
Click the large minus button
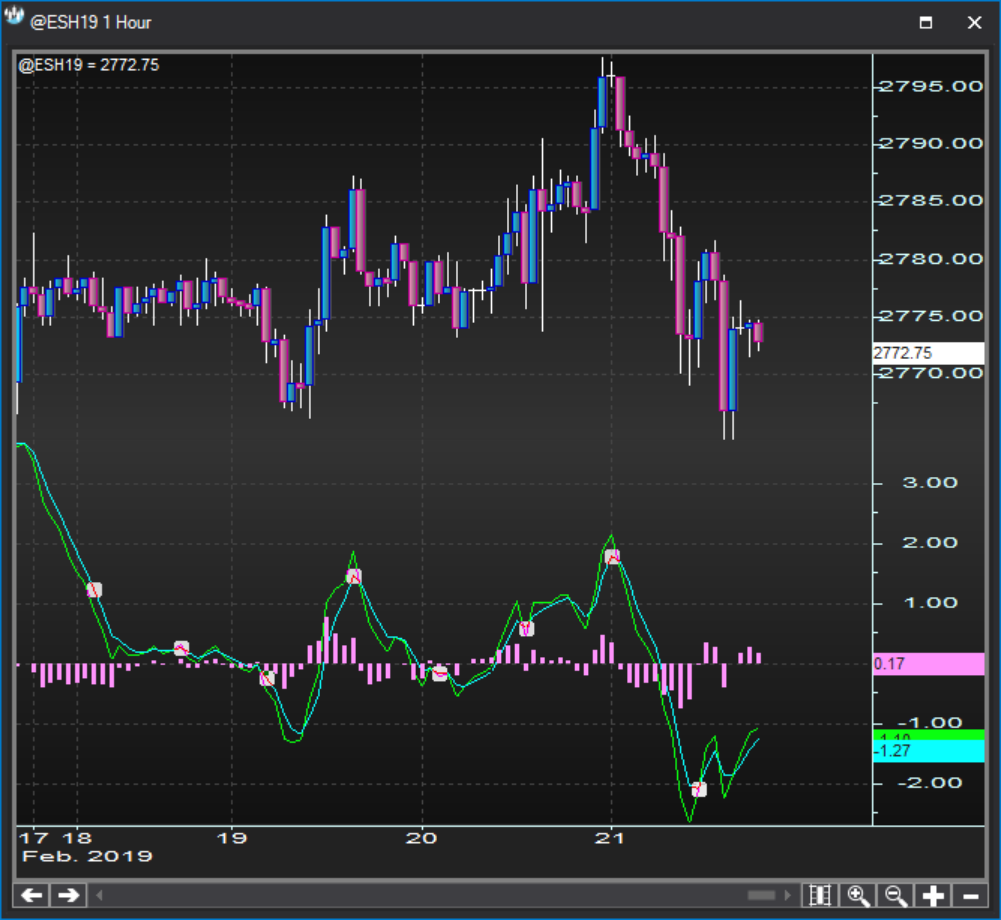pyautogui.click(x=970, y=896)
